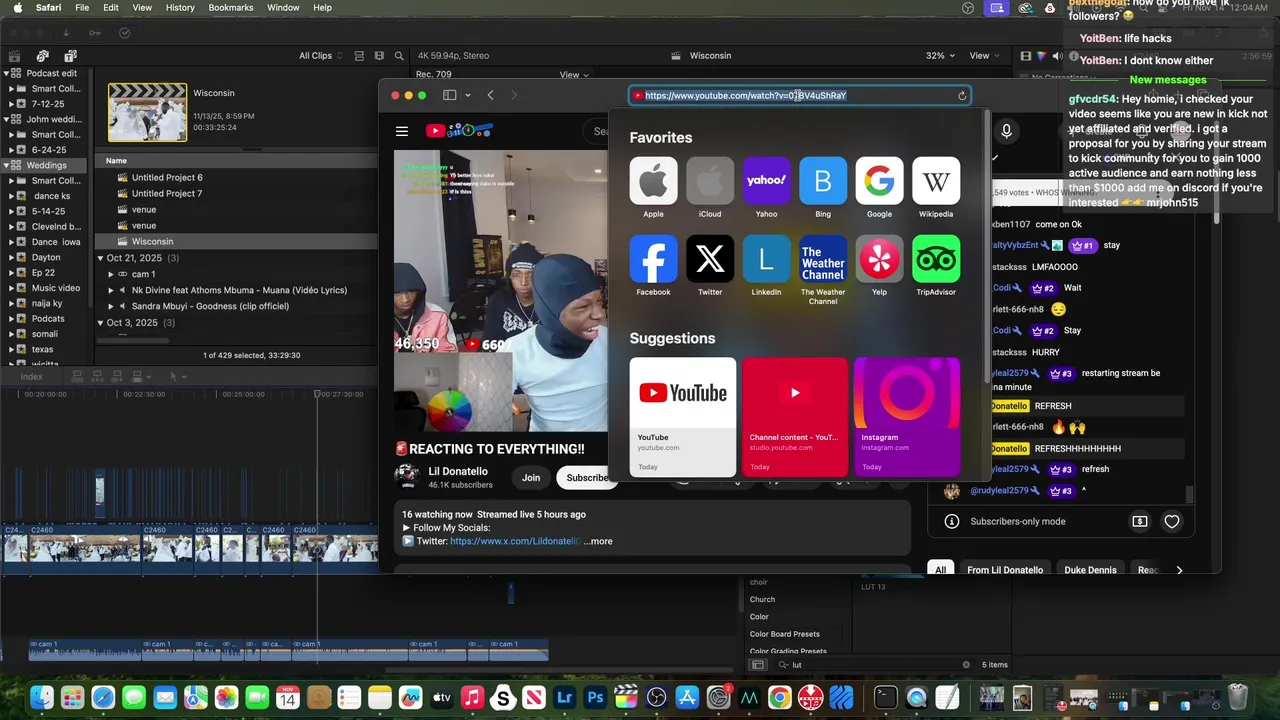Expand the Dayton event
This screenshot has height=720, width=1280.
pyautogui.click(x=12, y=257)
